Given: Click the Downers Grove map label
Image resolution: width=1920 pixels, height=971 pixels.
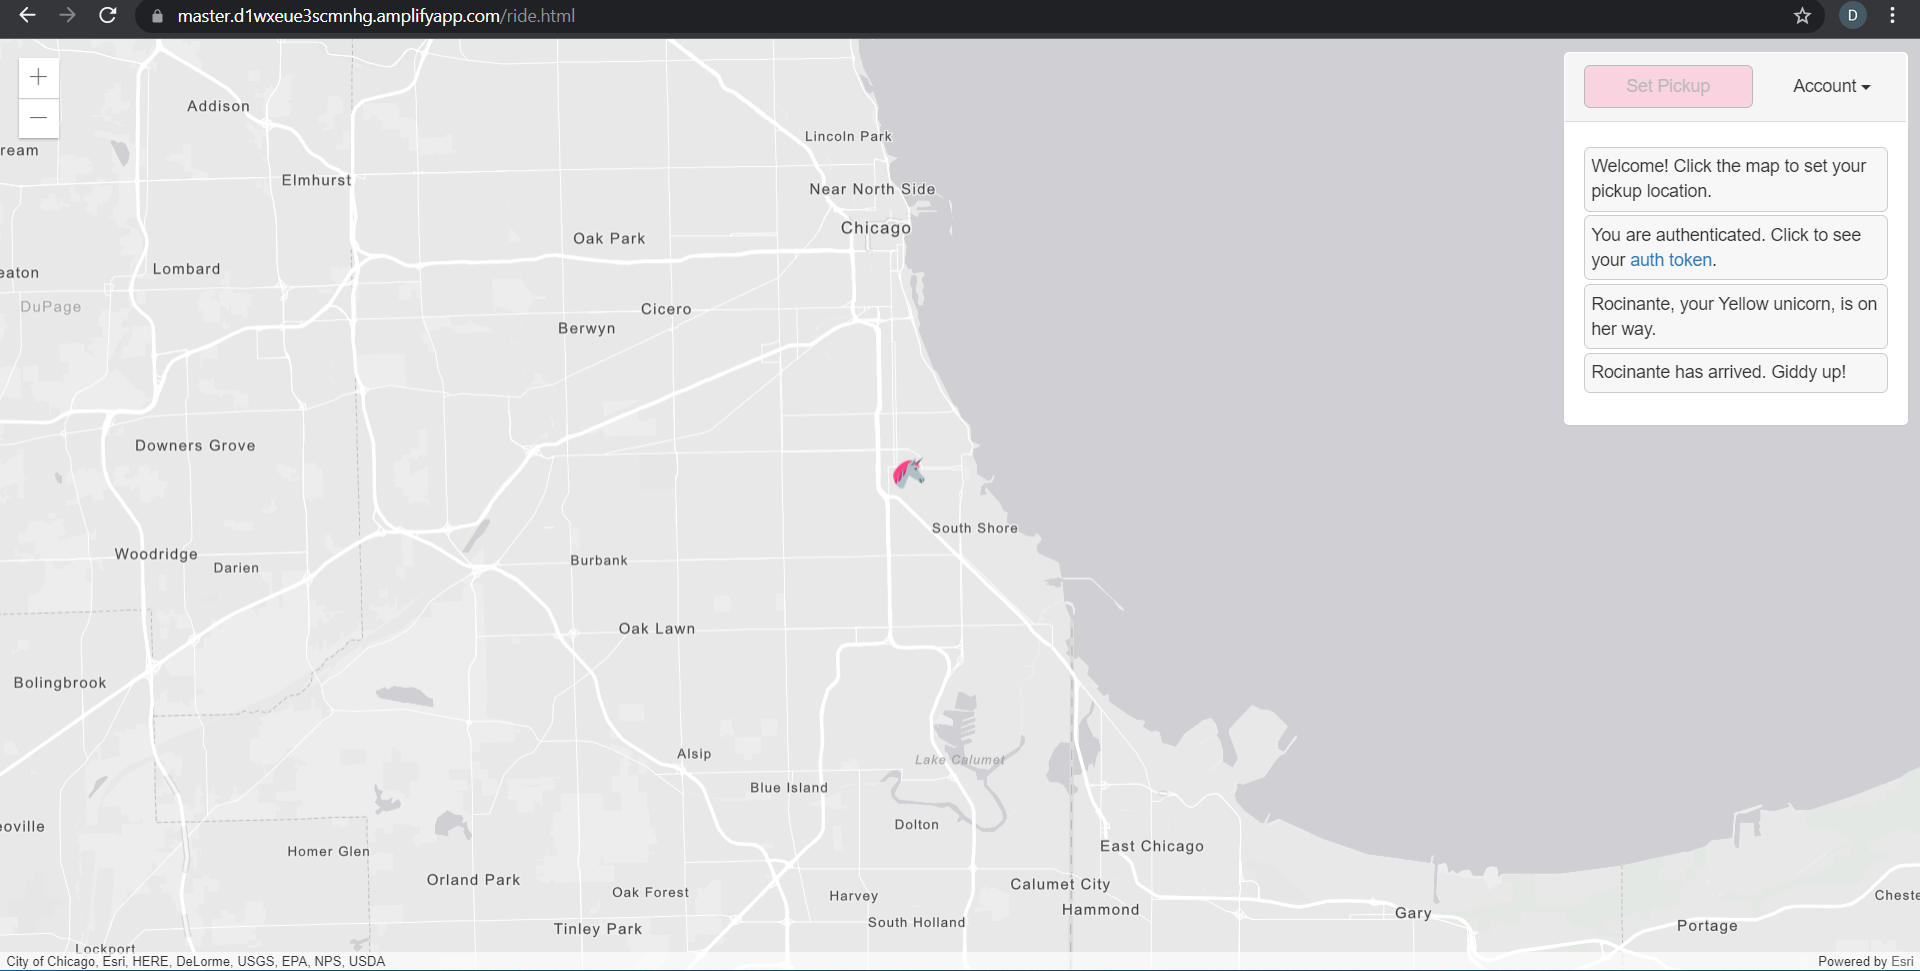Looking at the screenshot, I should (195, 446).
